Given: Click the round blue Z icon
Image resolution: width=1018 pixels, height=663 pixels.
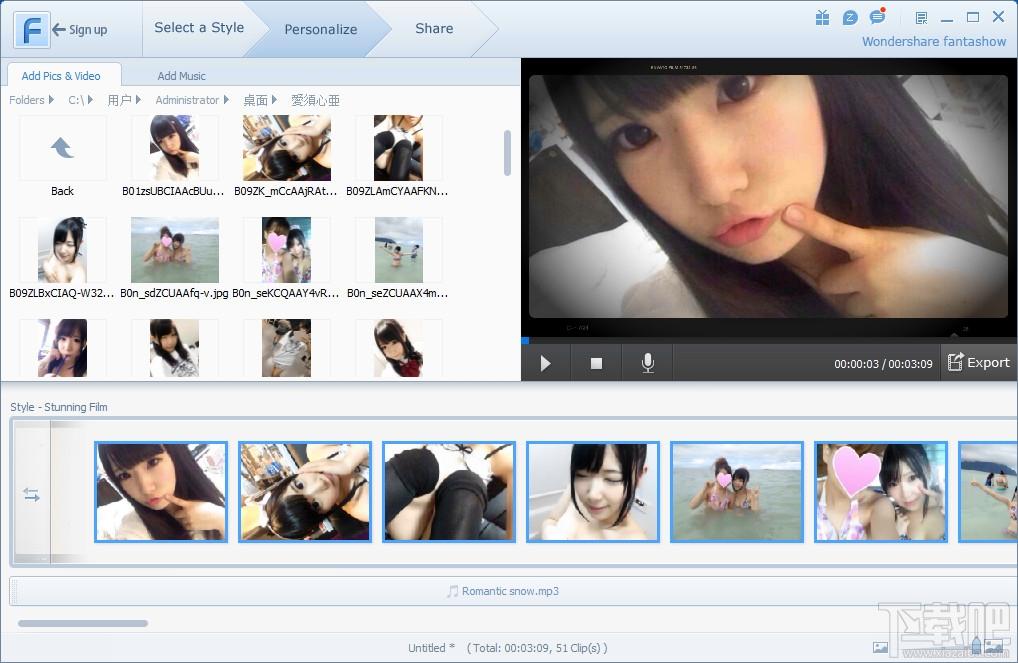Looking at the screenshot, I should (850, 17).
